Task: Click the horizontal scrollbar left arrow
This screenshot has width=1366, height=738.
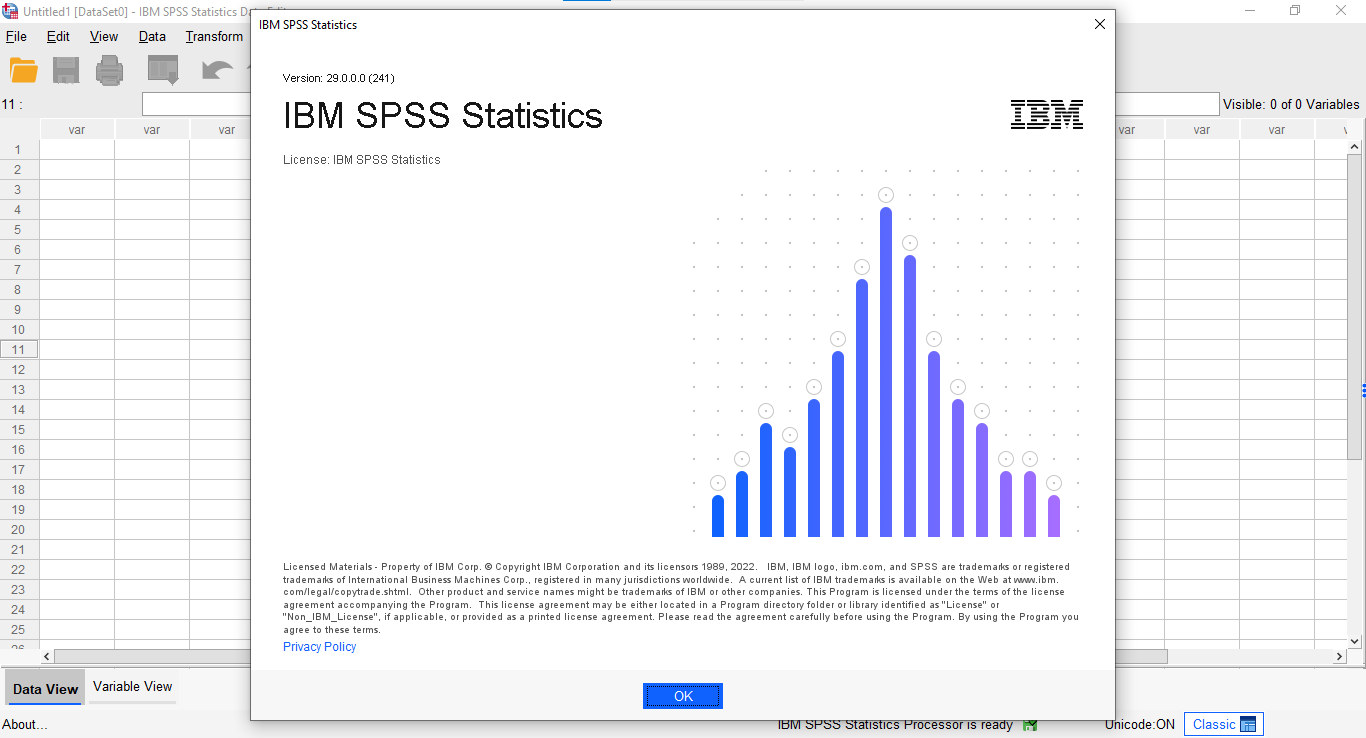Action: [x=47, y=657]
